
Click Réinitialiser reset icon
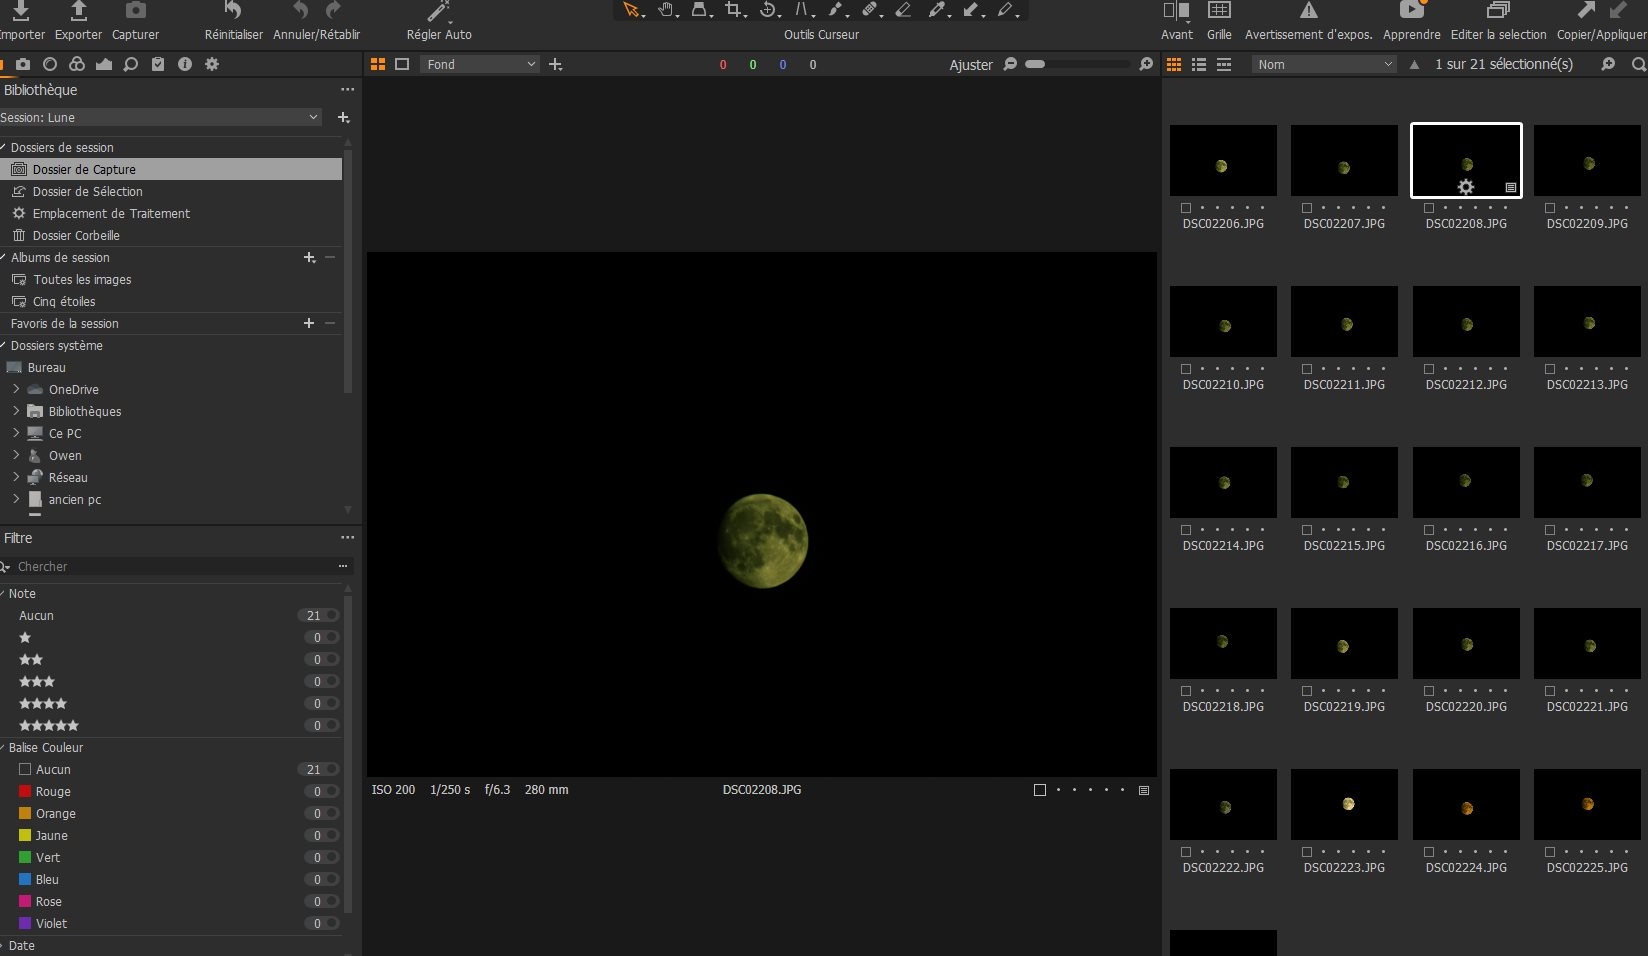(x=233, y=11)
